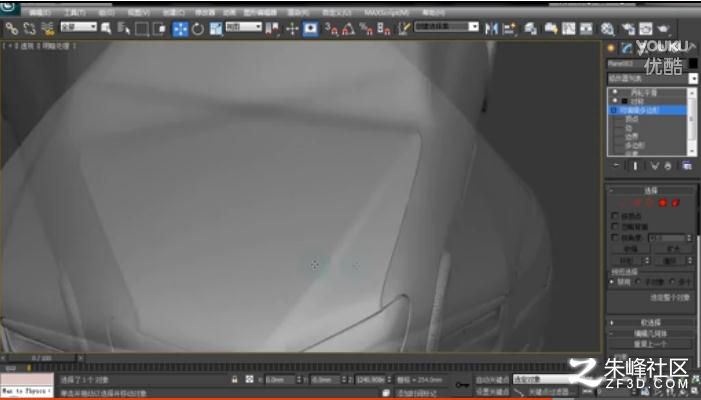The width and height of the screenshot is (701, 400).
Task: Toggle the Spinner Snap icon
Action: point(384,29)
